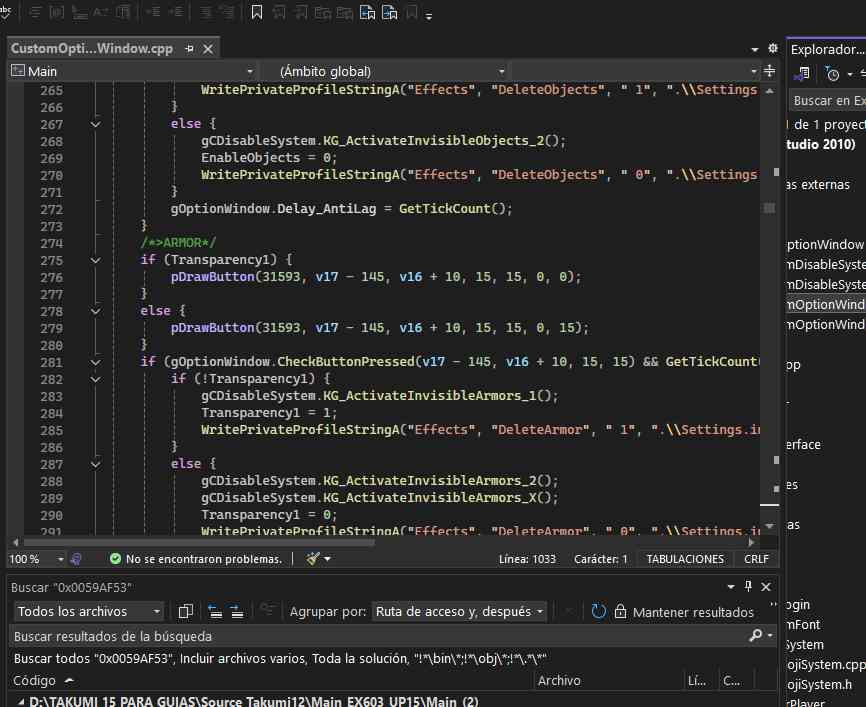
Task: Click the split editor window icon
Action: coord(769,71)
